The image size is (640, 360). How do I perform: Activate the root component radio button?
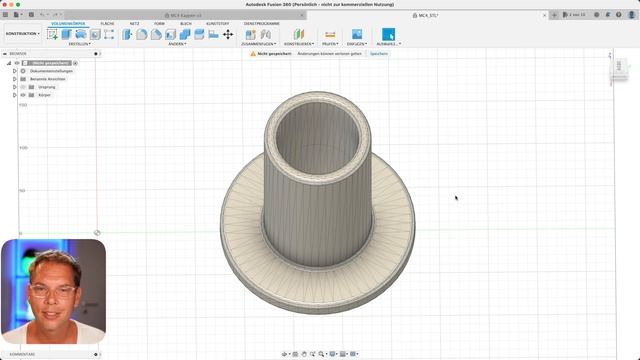point(76,63)
